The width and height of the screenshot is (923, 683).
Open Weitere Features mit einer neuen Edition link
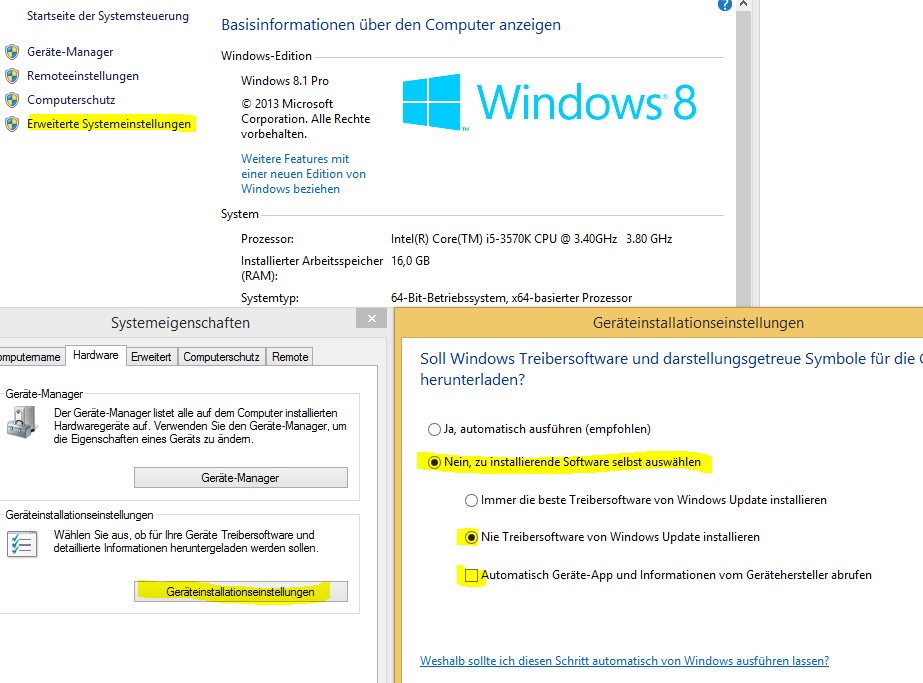coord(303,174)
